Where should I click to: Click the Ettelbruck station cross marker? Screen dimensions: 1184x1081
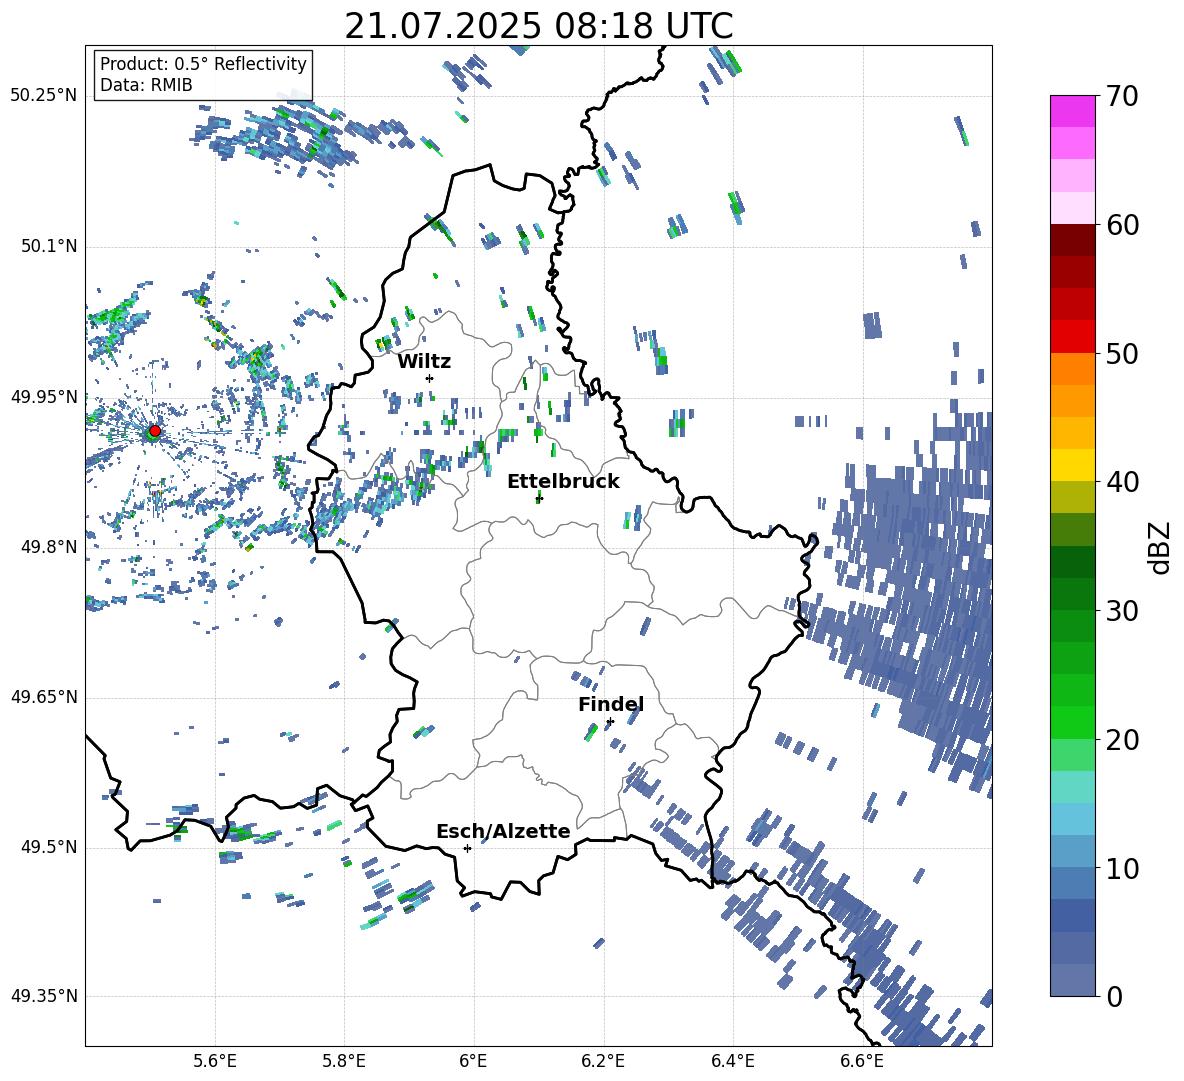click(538, 498)
